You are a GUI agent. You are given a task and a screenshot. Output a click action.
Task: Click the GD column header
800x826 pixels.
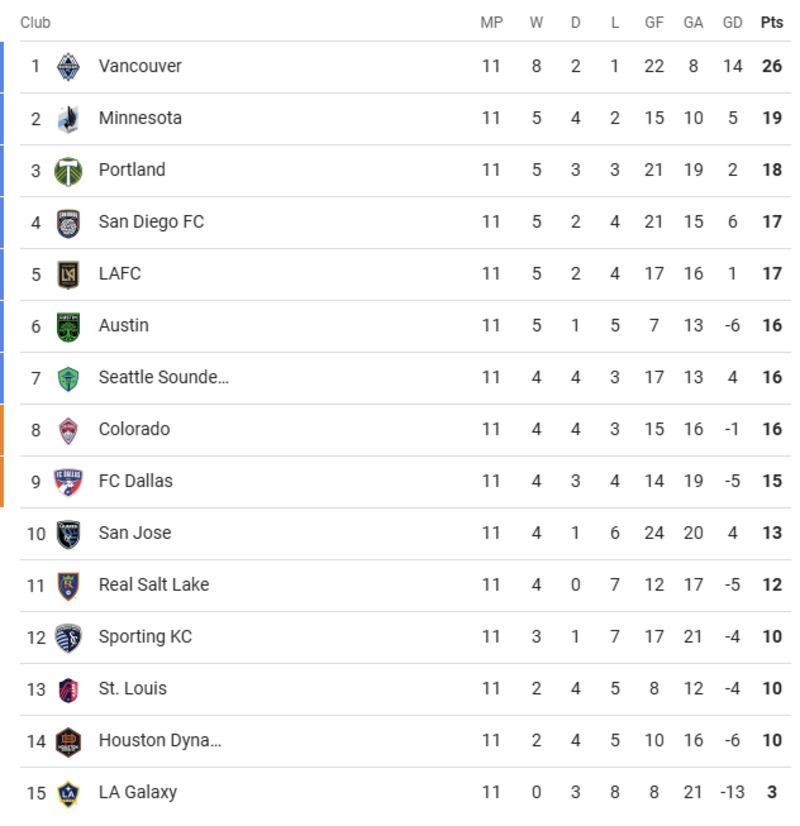click(x=732, y=22)
